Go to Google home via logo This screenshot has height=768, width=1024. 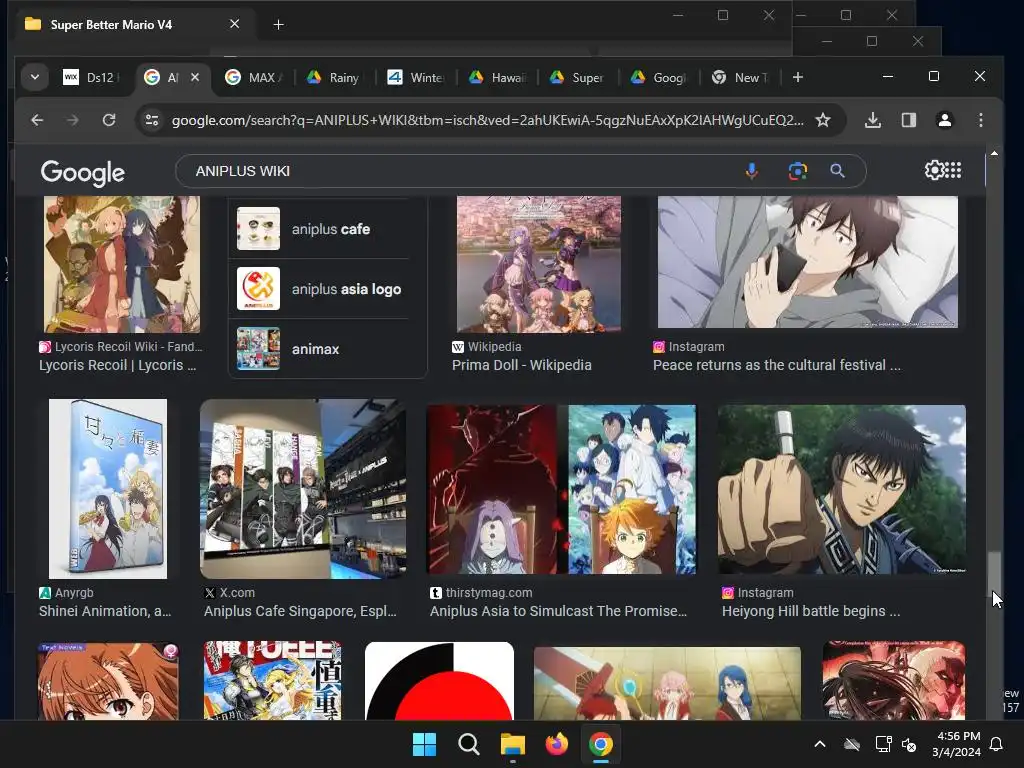point(82,172)
